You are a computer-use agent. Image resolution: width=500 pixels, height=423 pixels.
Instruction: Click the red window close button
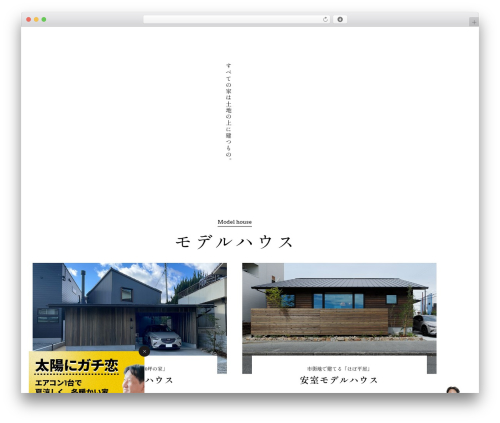pos(29,19)
